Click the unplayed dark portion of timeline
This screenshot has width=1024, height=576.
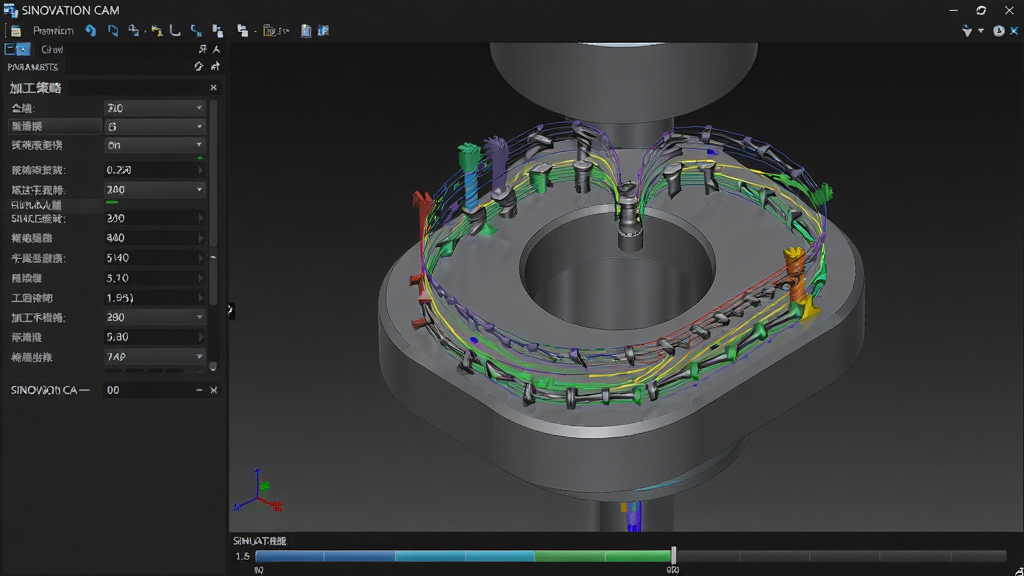click(841, 556)
